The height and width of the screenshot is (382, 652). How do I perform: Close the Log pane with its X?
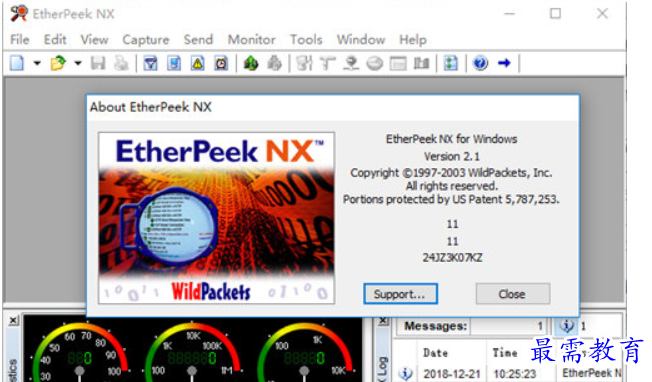click(x=383, y=320)
